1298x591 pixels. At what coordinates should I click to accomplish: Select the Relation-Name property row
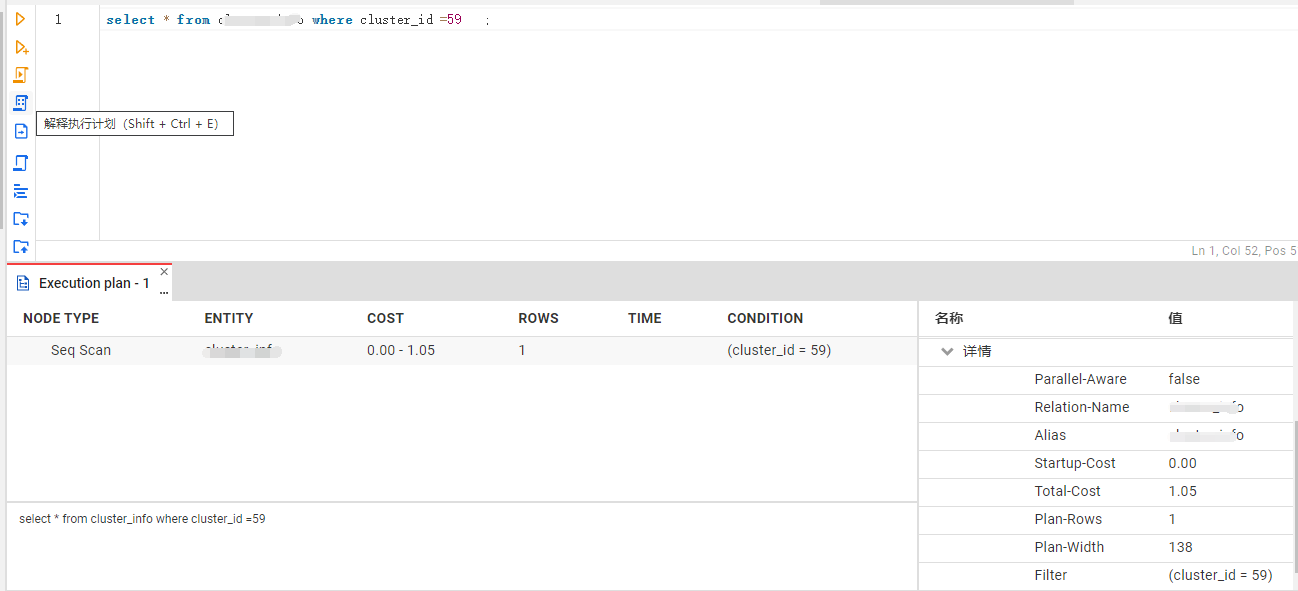click(x=1105, y=408)
